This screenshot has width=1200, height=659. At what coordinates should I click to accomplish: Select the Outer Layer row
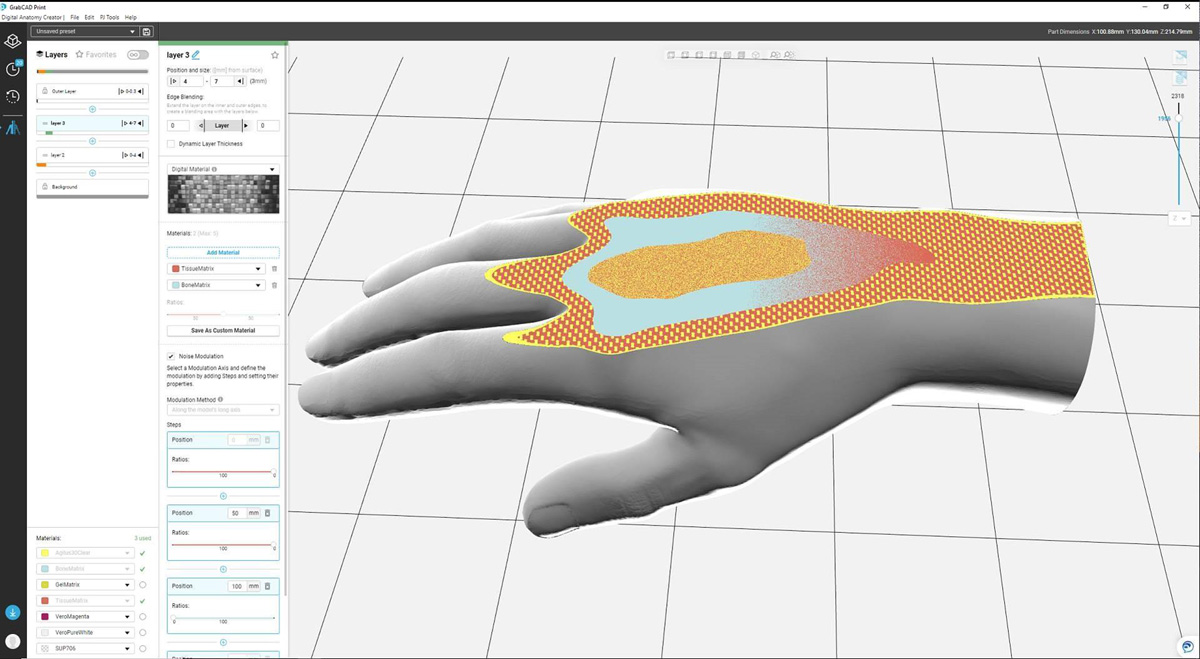coord(93,91)
